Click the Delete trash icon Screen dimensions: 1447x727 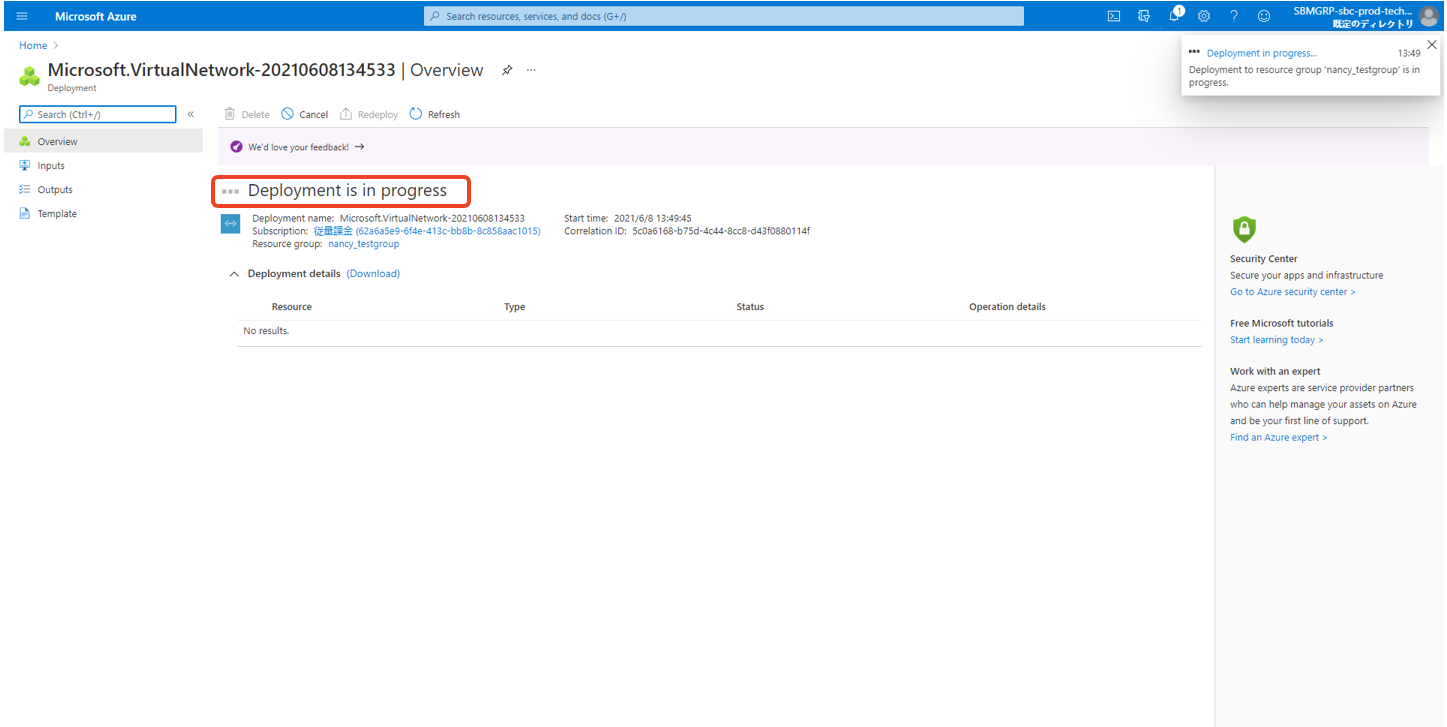230,114
